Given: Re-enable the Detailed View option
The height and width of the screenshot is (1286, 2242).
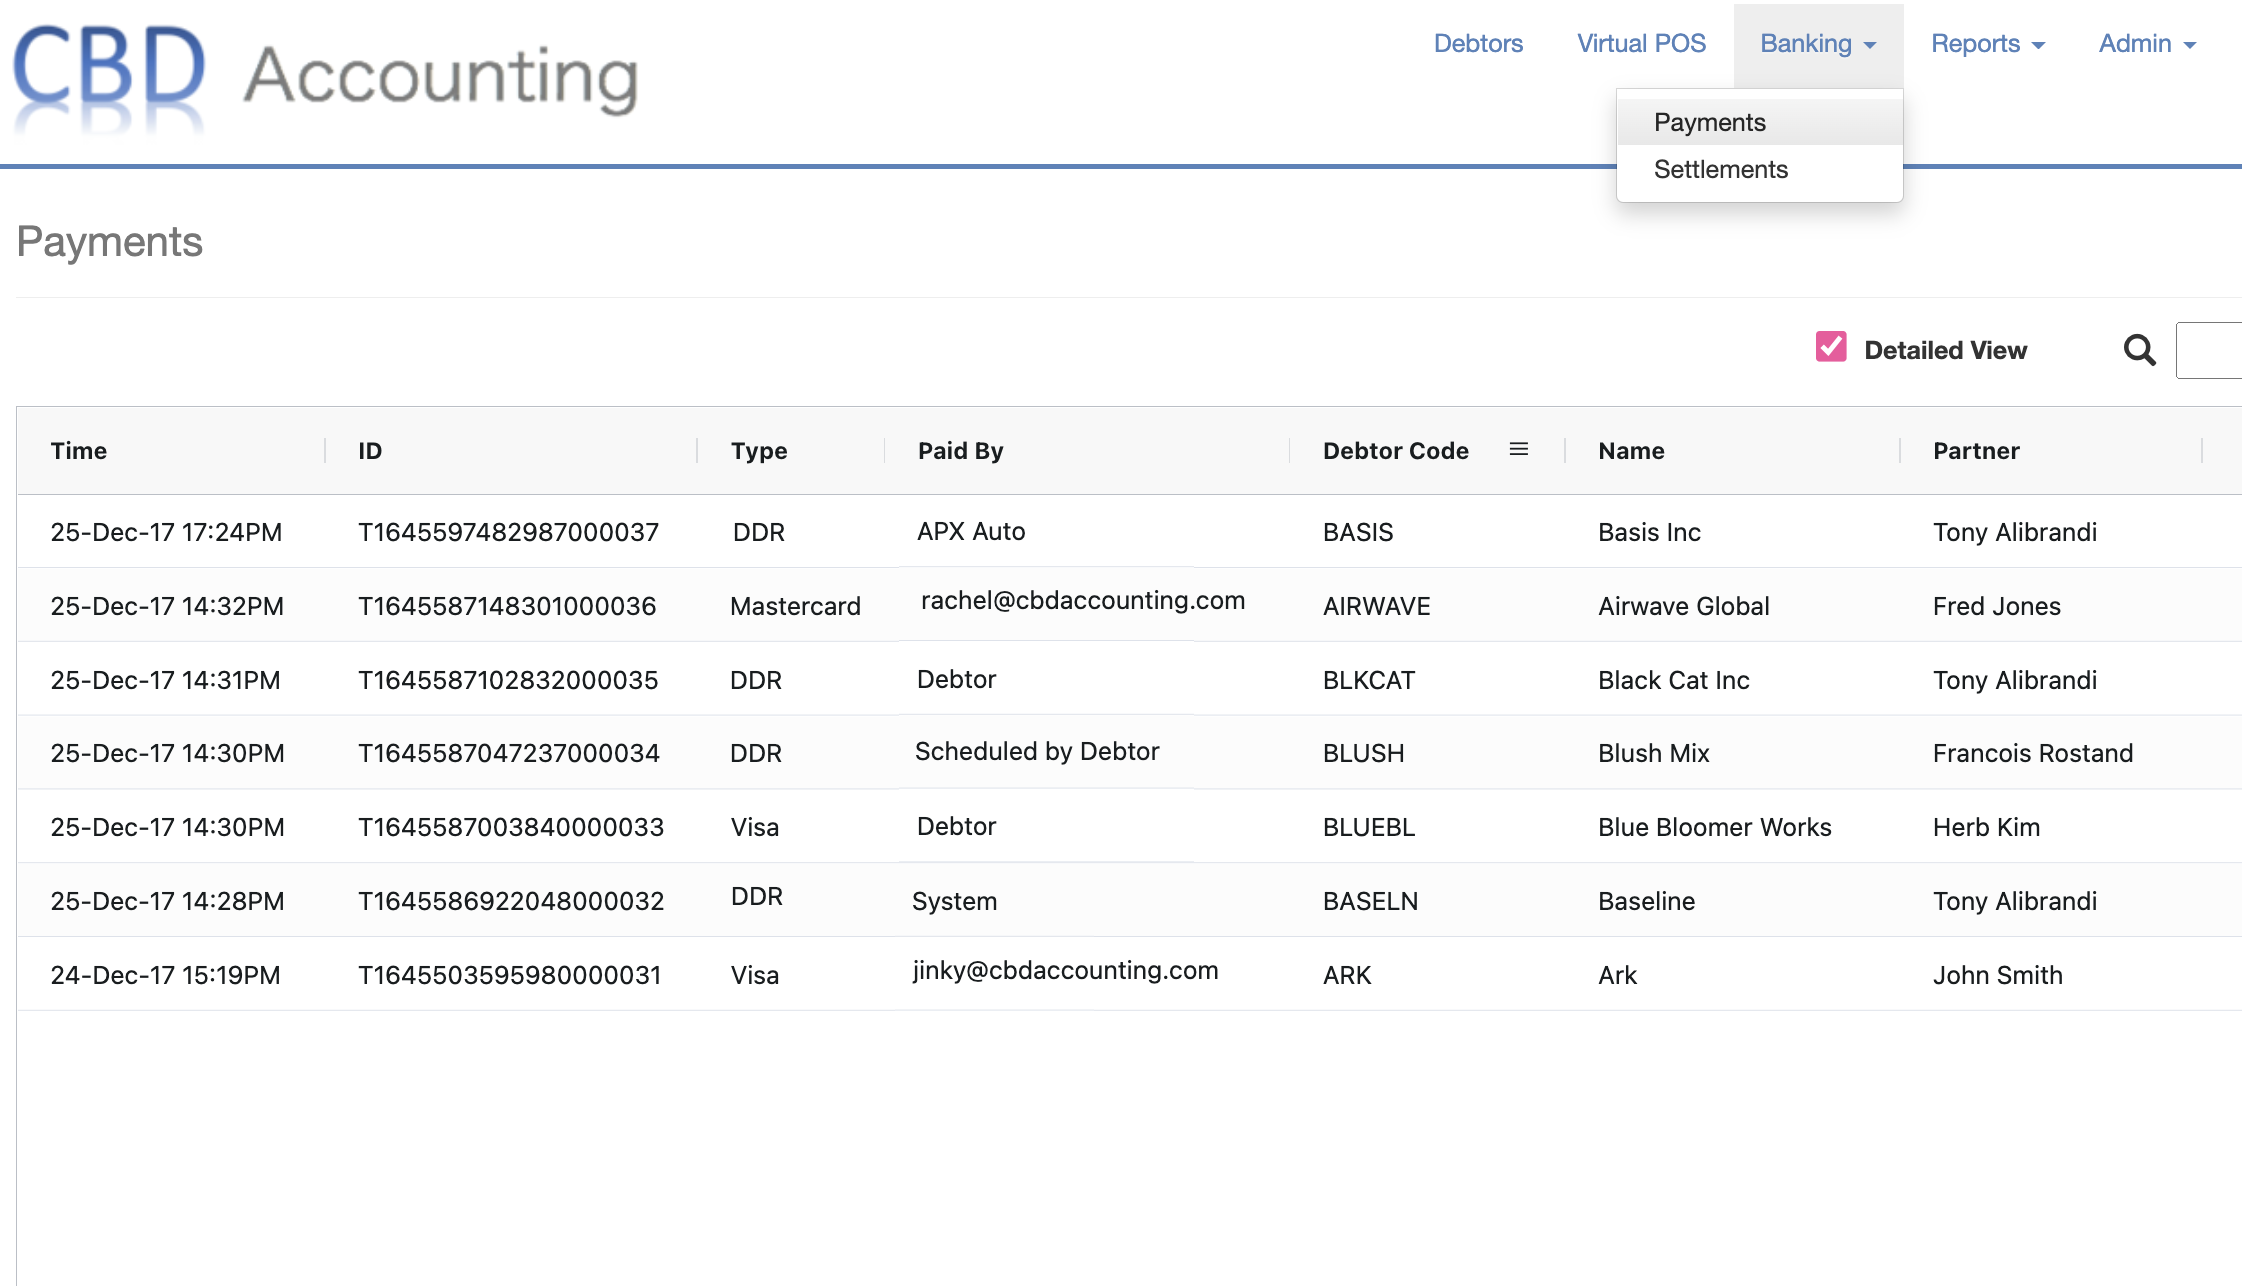Looking at the screenshot, I should pyautogui.click(x=1830, y=348).
